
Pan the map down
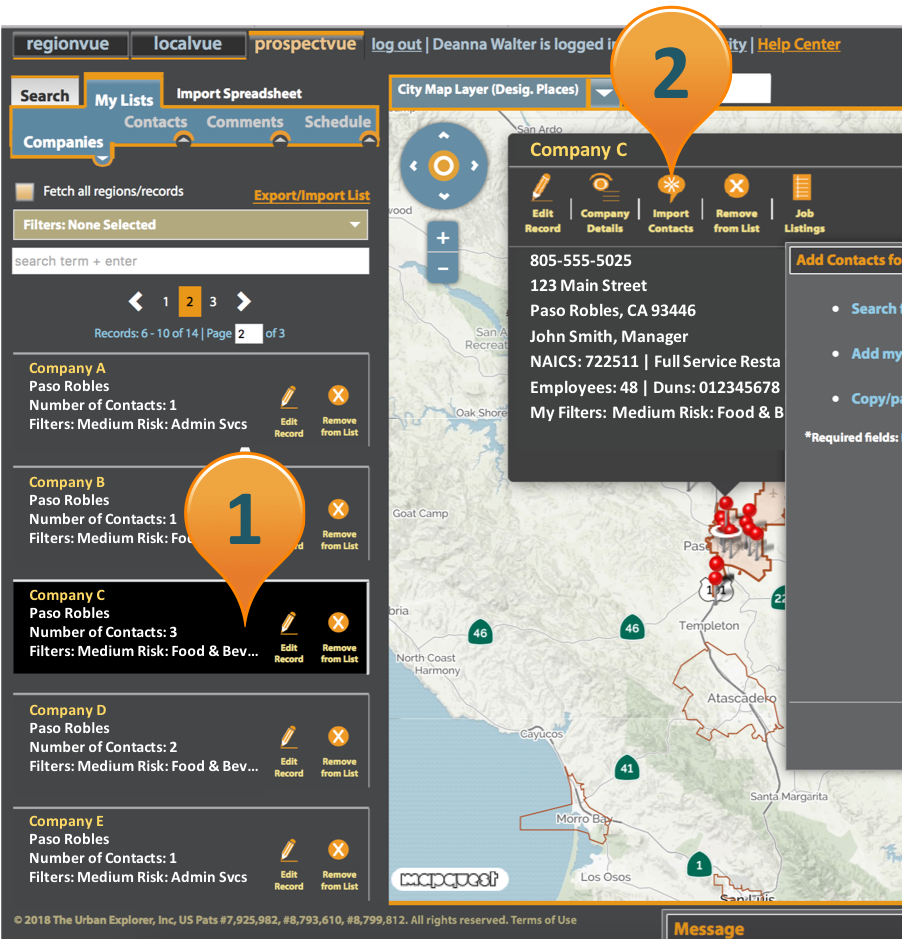tap(444, 196)
